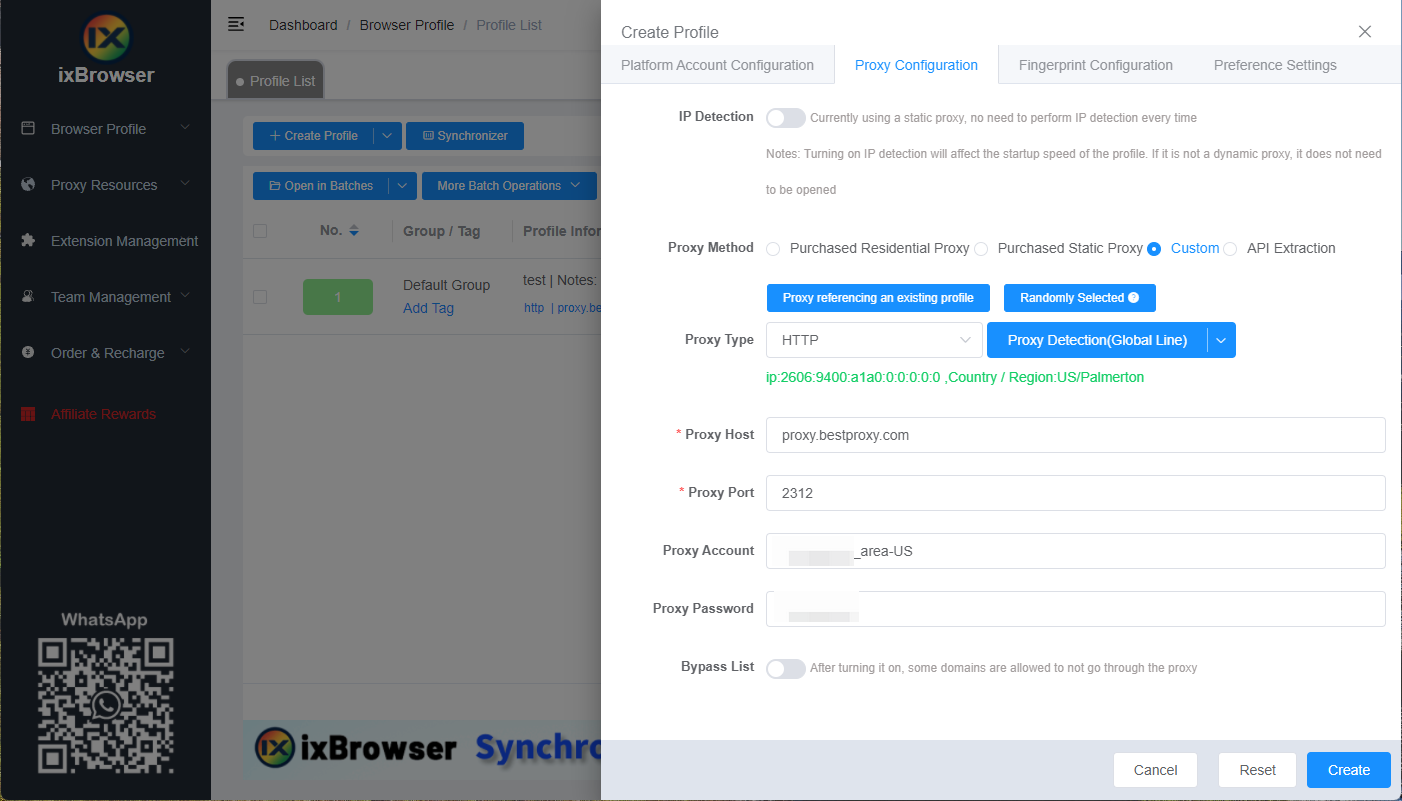Enable the Bypass List switch

point(786,668)
